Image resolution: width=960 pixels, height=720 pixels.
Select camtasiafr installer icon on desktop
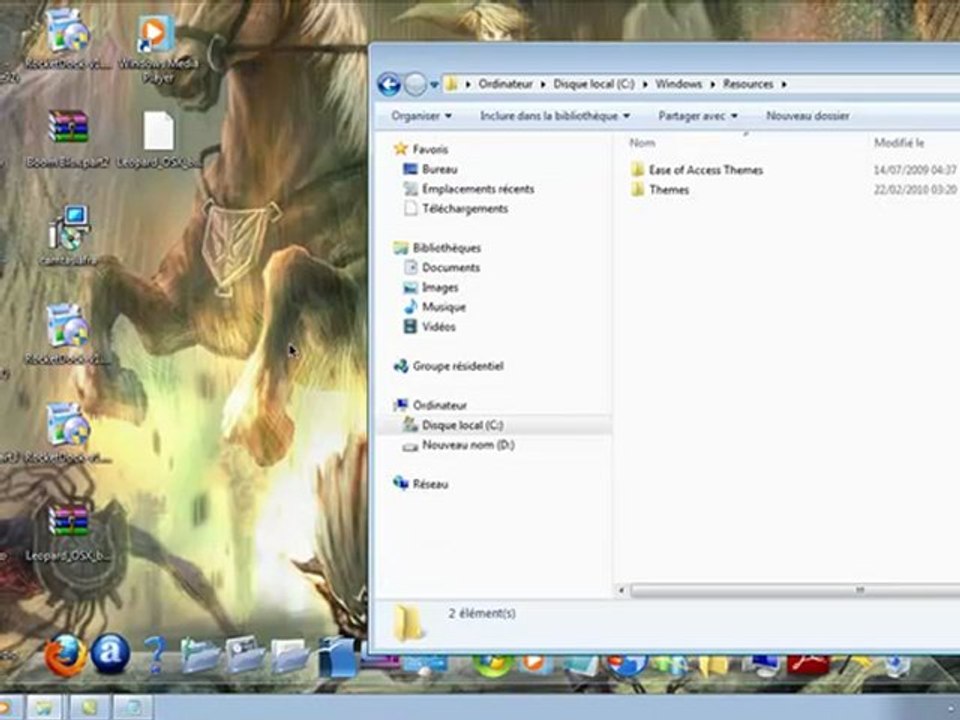click(x=69, y=227)
